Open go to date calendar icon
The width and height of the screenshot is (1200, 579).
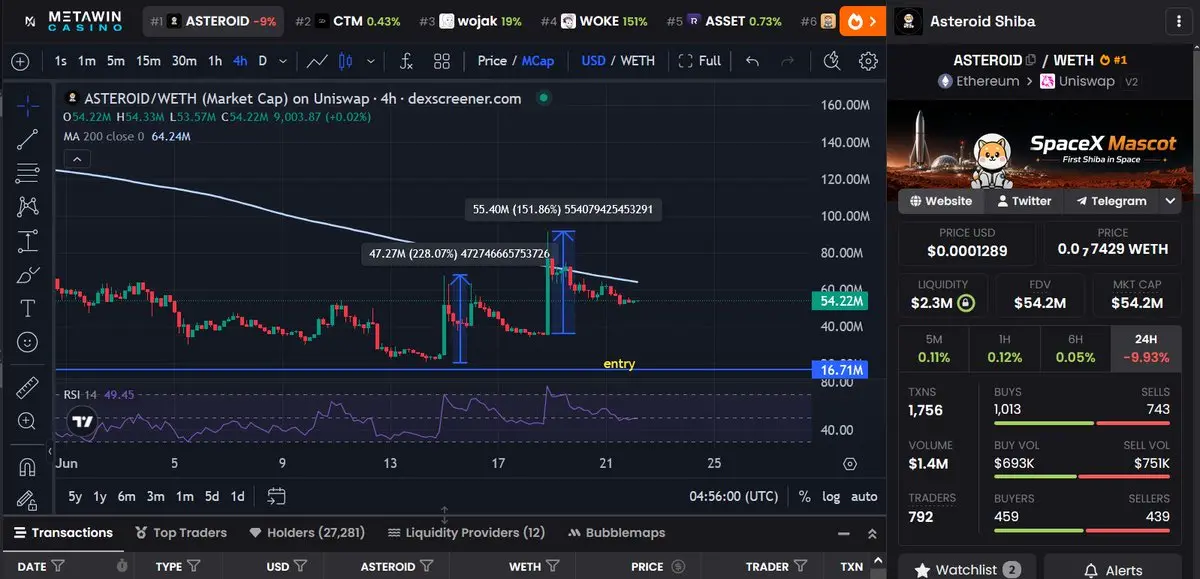tap(277, 496)
